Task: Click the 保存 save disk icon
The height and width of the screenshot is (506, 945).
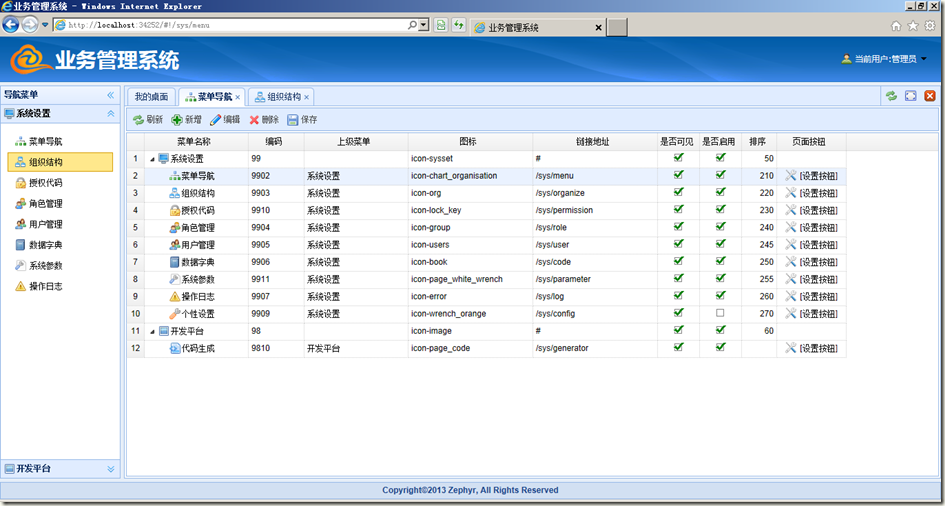Action: tap(293, 120)
